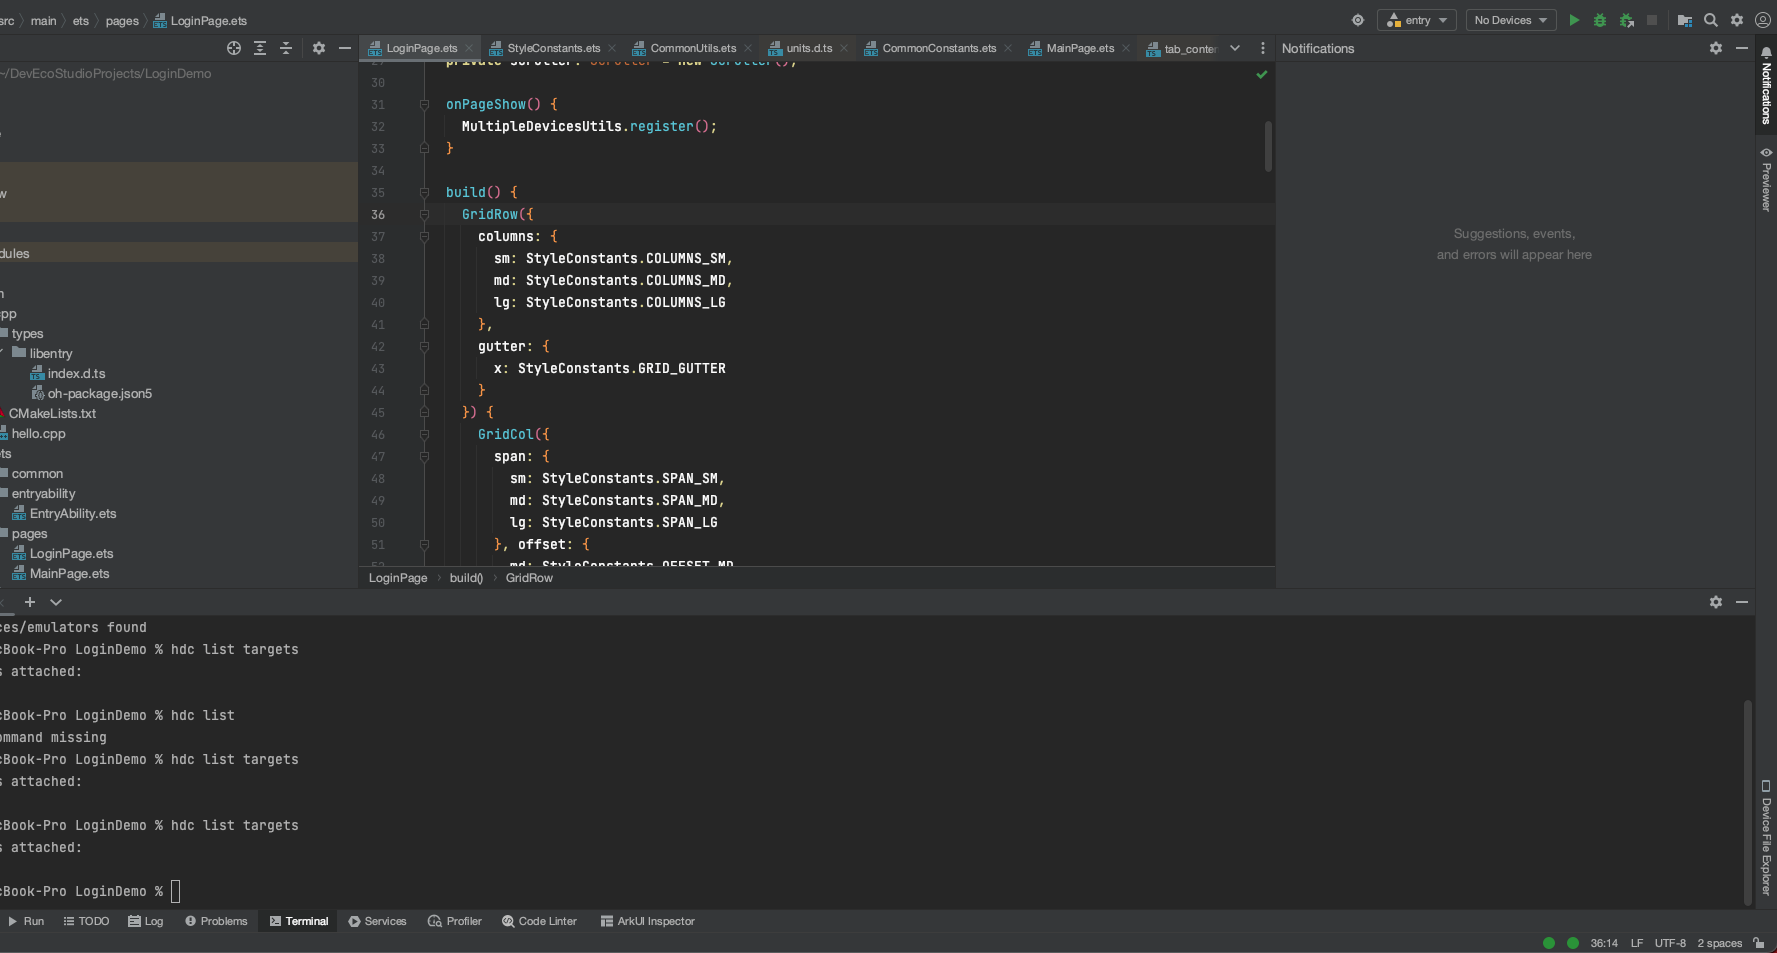Click the LF line separator in status bar
The image size is (1777, 953).
pyautogui.click(x=1637, y=943)
